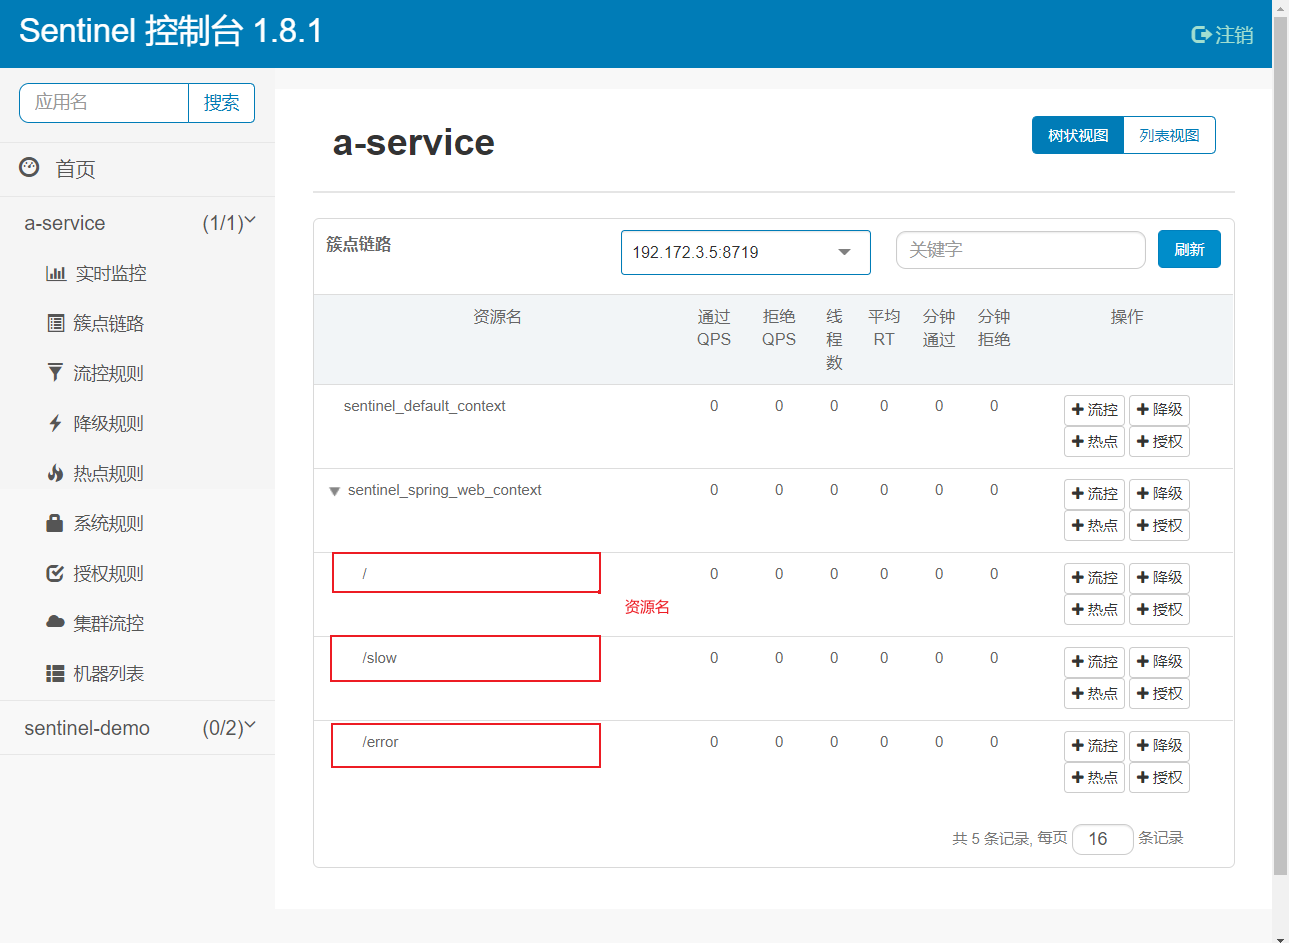Open the machine address dropdown 192.172.3.5:8719
1289x943 pixels.
click(745, 252)
